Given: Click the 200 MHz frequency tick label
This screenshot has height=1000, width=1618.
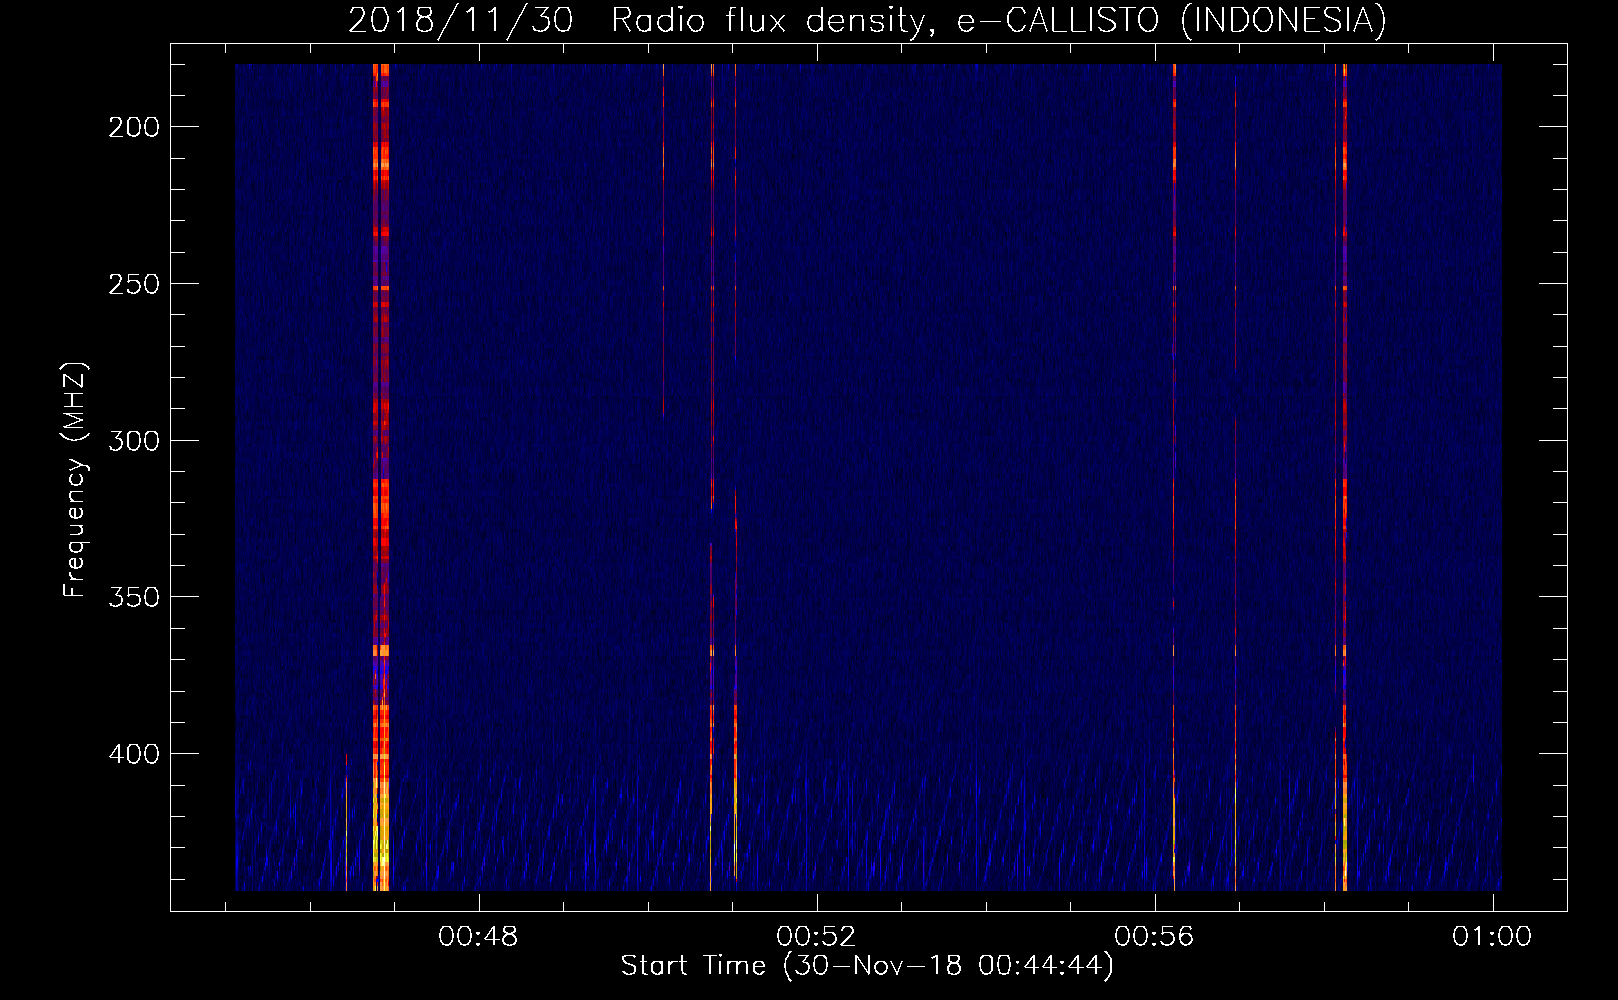Looking at the screenshot, I should pos(134,127).
